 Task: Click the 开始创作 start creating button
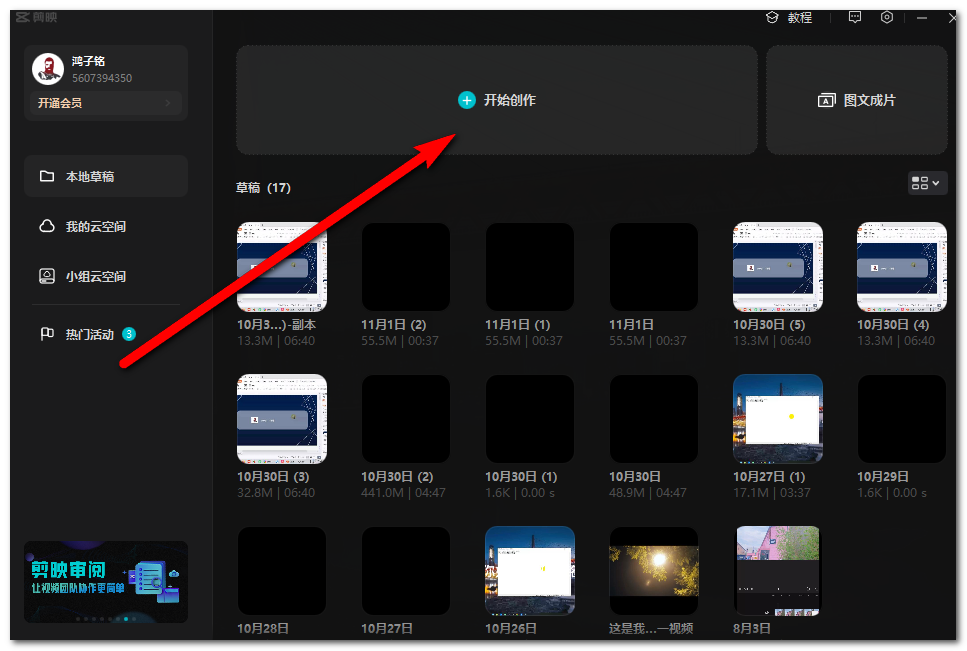point(496,100)
